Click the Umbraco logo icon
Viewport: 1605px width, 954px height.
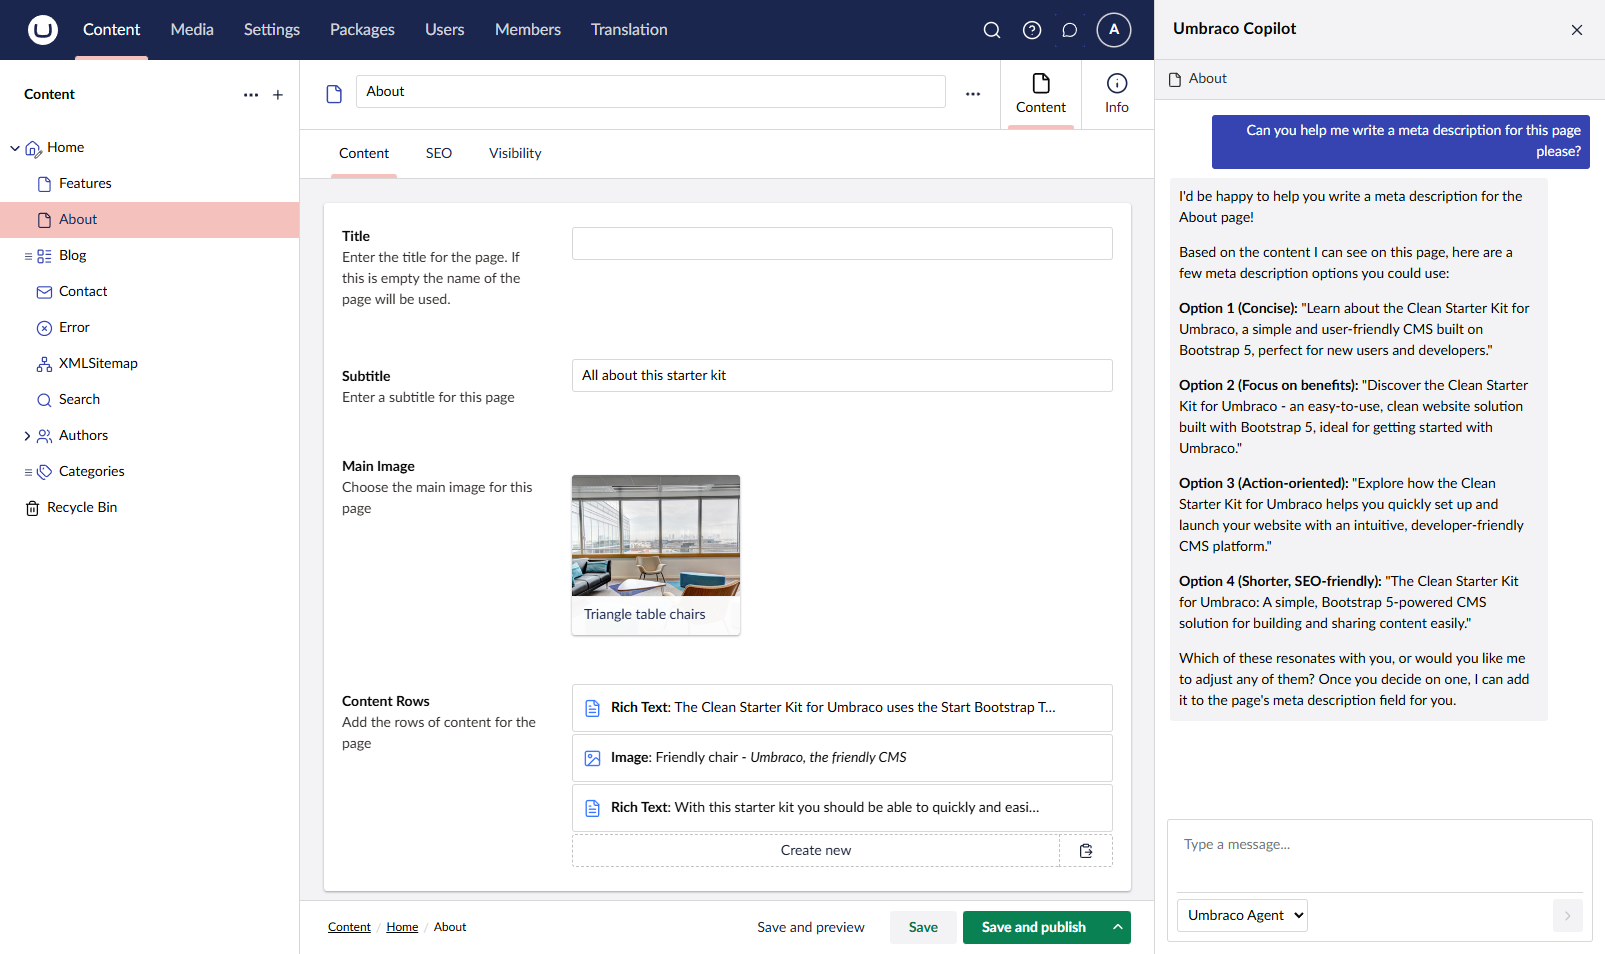coord(43,30)
